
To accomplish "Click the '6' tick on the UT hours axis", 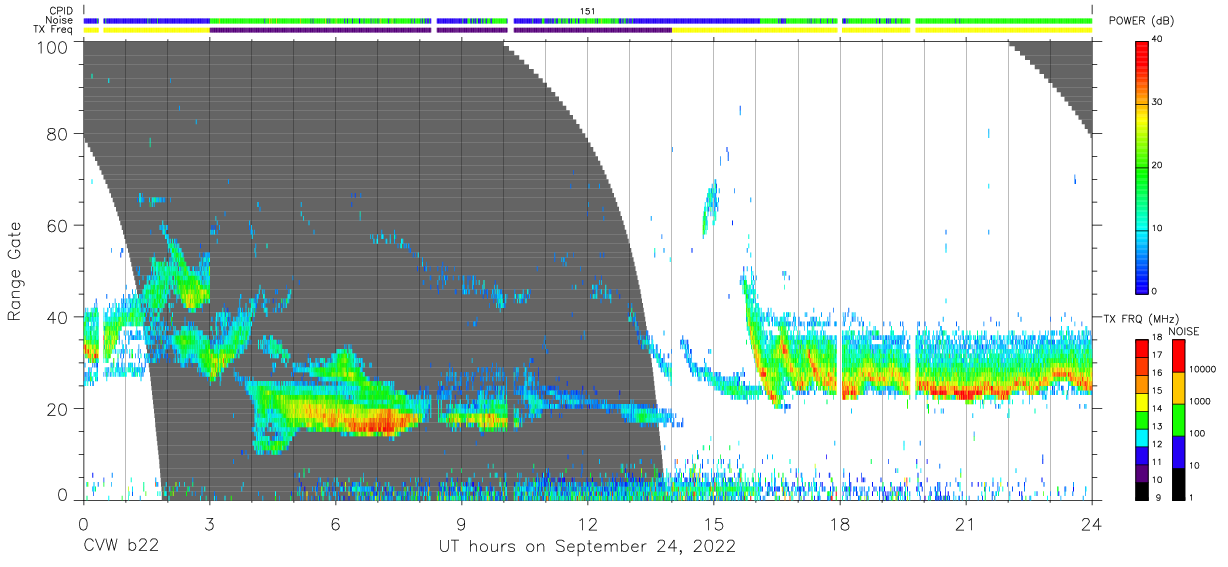I will (x=335, y=523).
